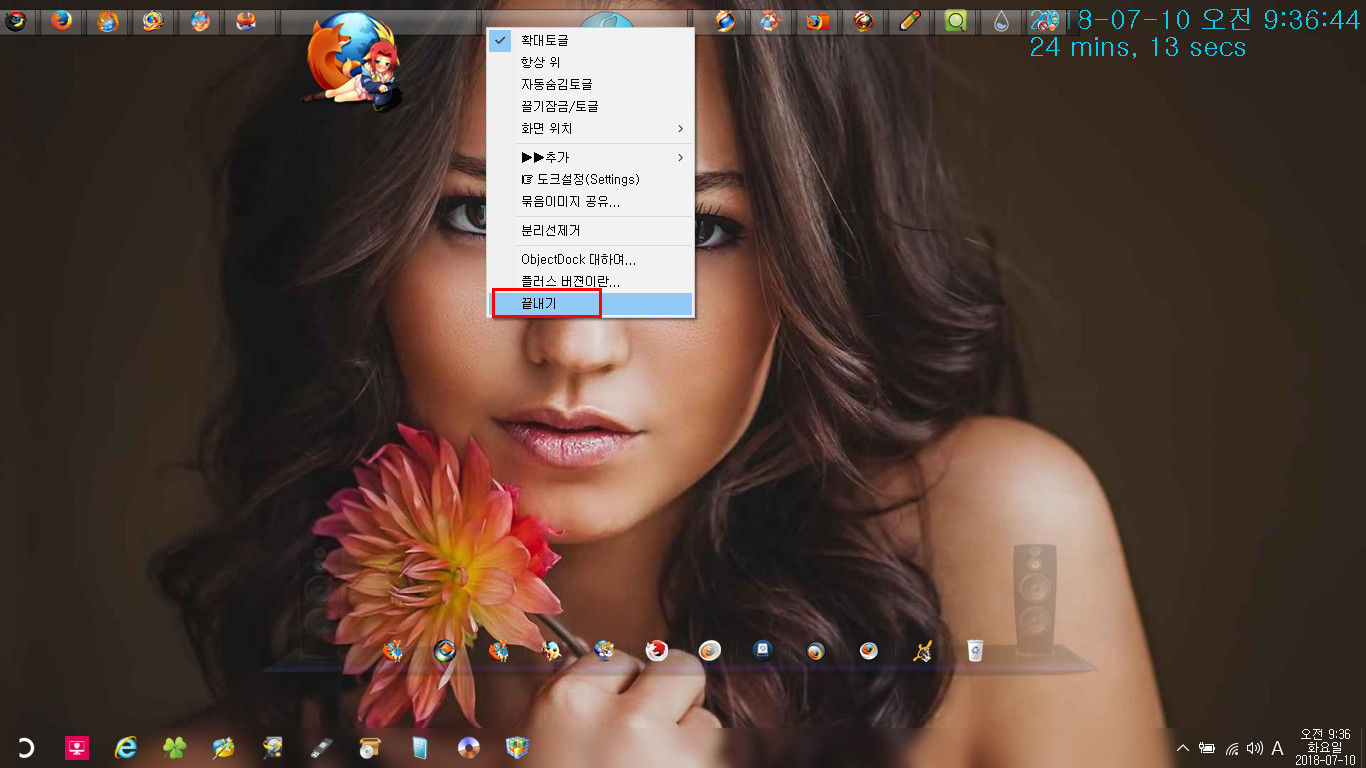The image size is (1366, 768).
Task: Toggle 자동숨김토글 auto-hide option
Action: click(x=591, y=84)
